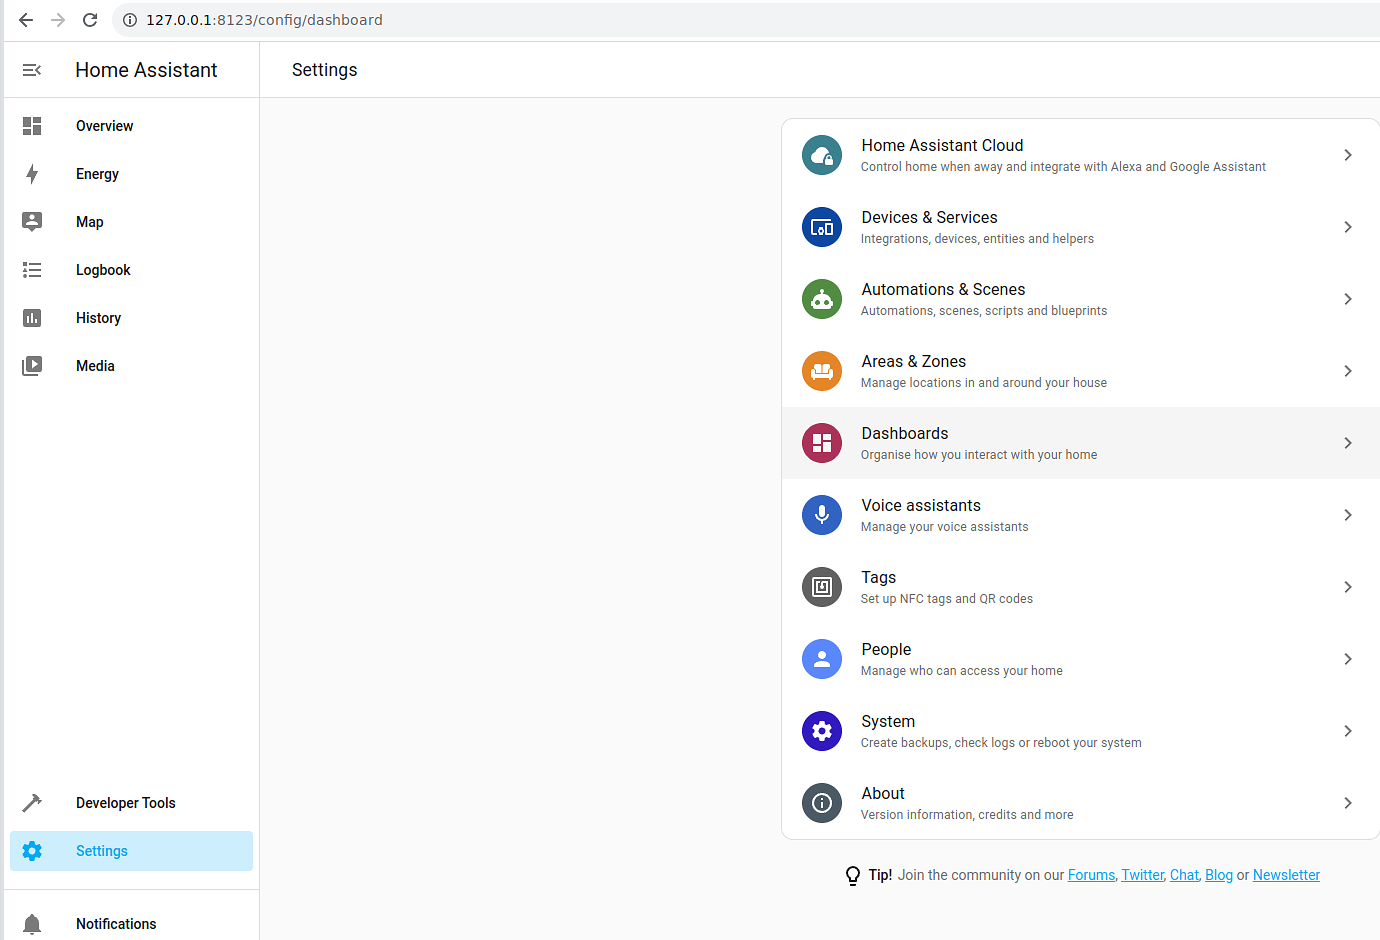The height and width of the screenshot is (940, 1380).
Task: Open the Map icon in the sidebar
Action: tap(32, 221)
